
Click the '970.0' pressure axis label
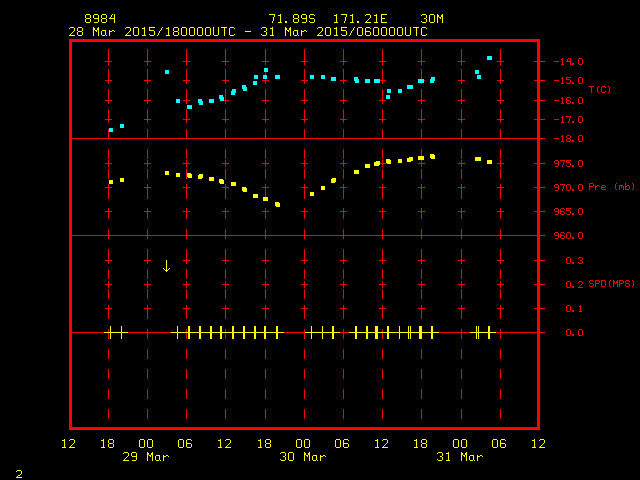(568, 188)
